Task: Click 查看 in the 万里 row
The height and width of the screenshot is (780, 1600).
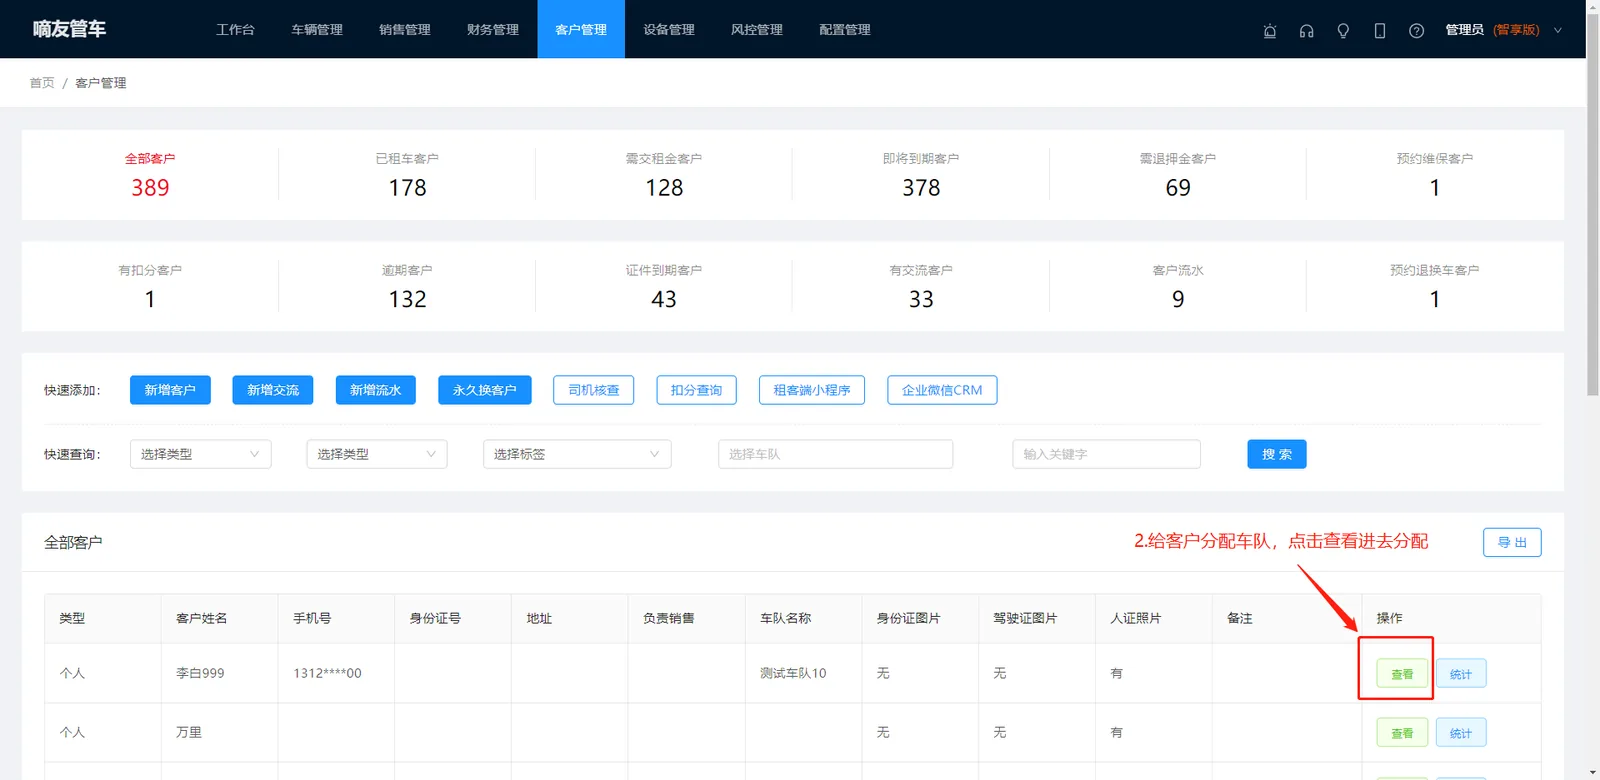Action: (x=1402, y=733)
